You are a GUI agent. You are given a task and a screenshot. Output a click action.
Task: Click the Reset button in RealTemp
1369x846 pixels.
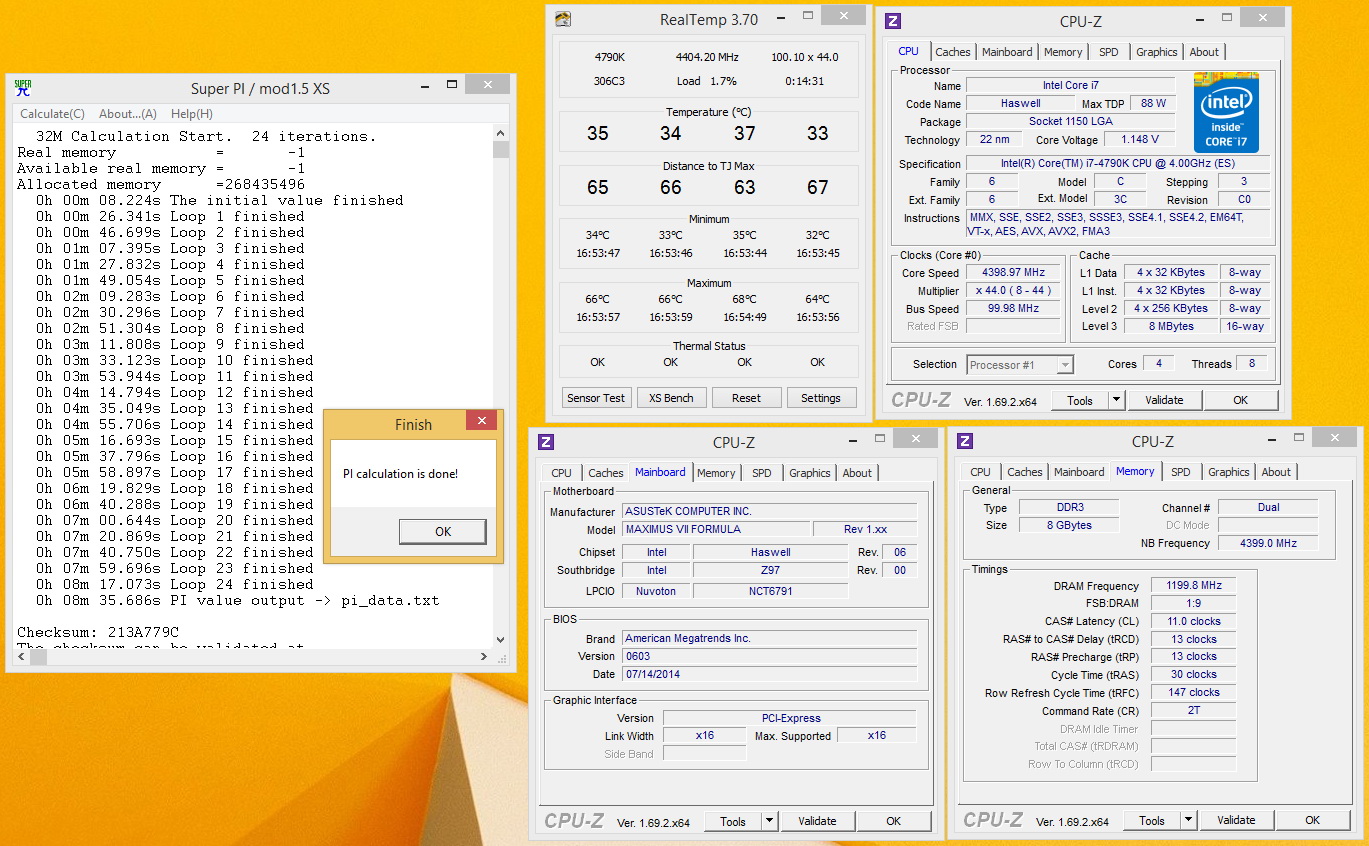[746, 398]
